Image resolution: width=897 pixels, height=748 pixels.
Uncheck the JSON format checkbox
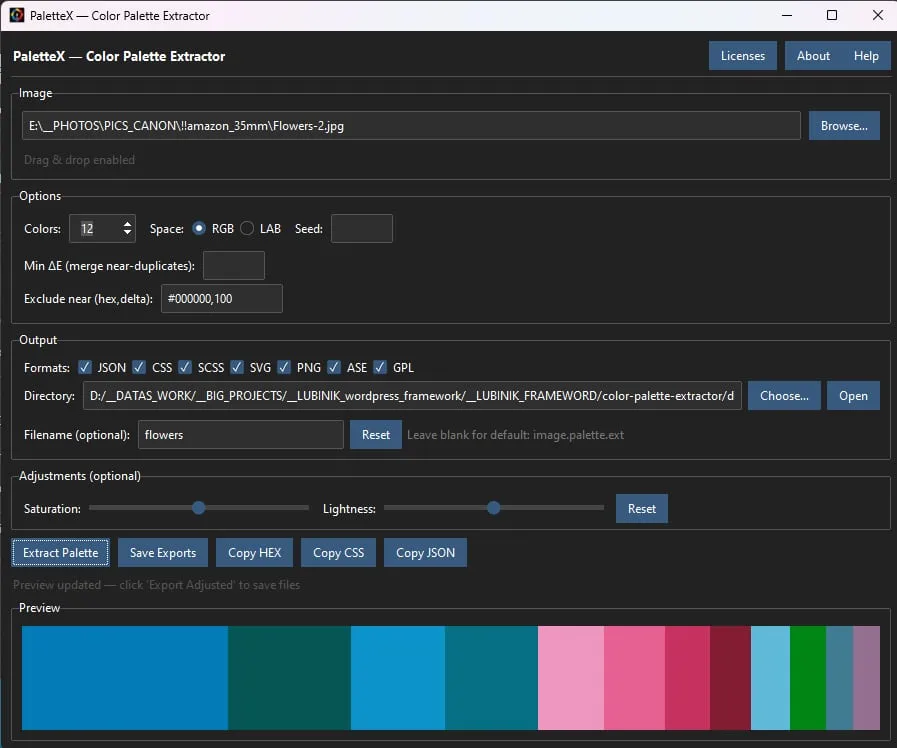point(85,368)
